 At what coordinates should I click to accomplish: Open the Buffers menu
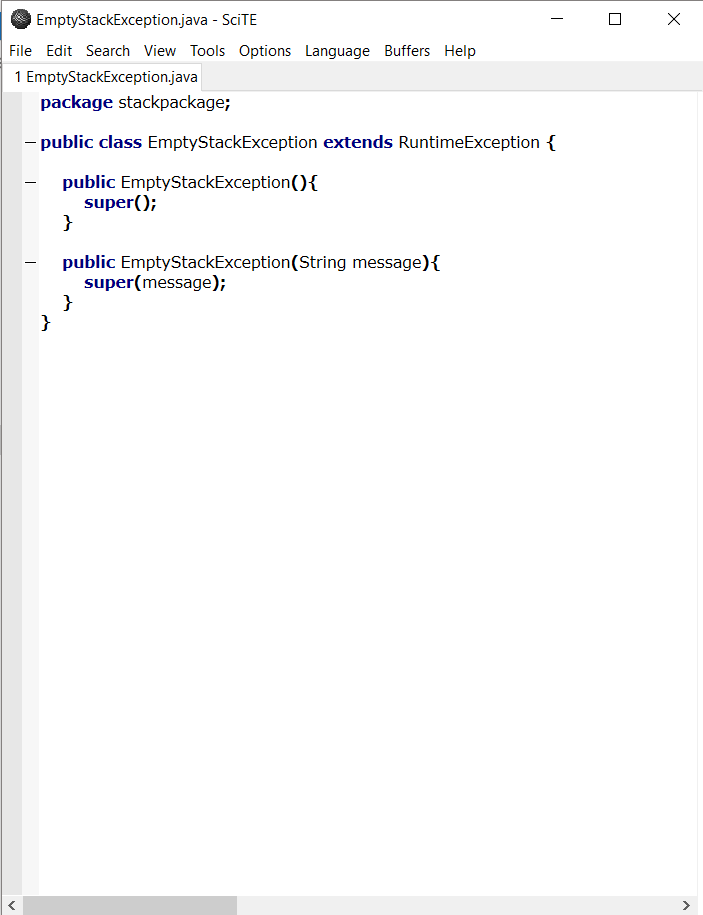tap(407, 51)
